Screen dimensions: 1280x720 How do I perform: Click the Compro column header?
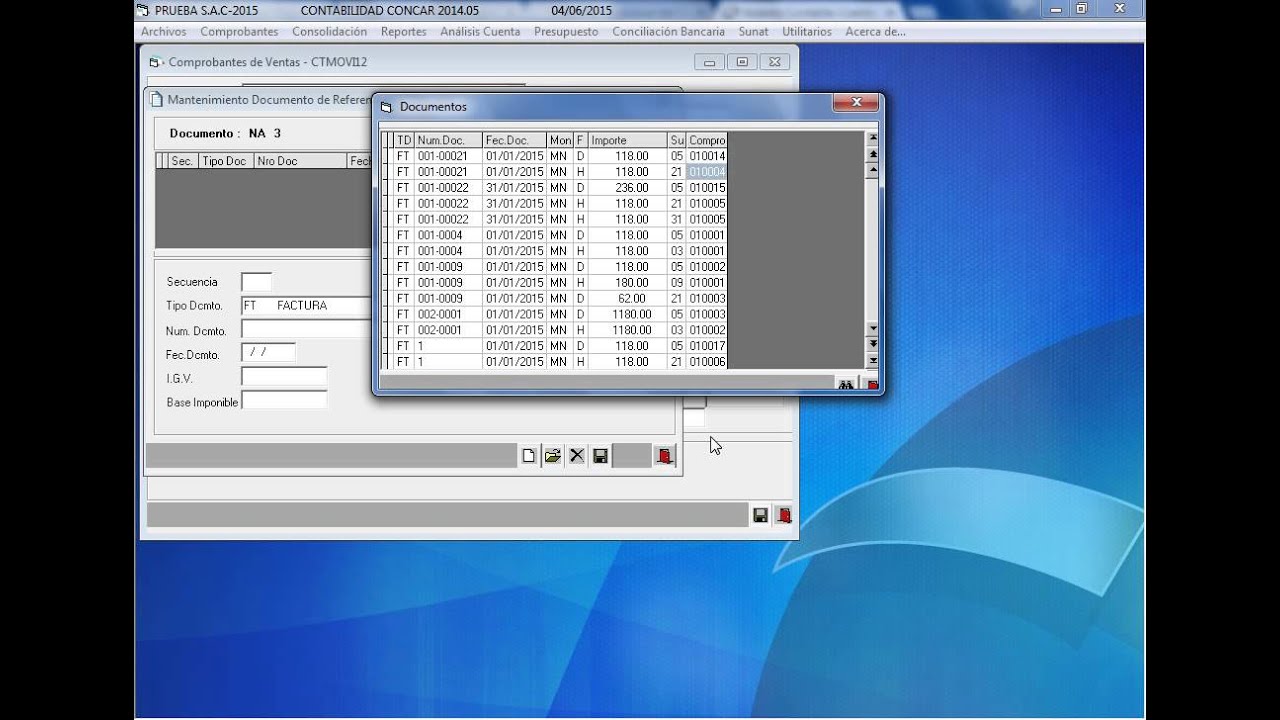click(x=707, y=140)
